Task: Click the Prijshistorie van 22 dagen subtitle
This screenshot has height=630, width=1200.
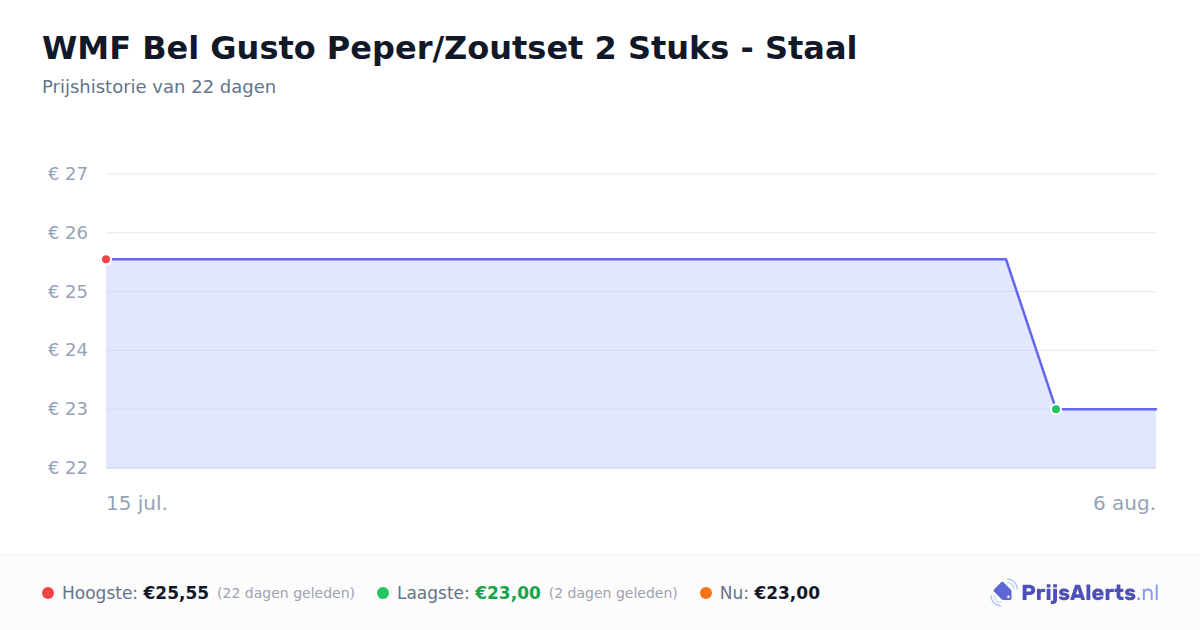Action: click(x=159, y=87)
